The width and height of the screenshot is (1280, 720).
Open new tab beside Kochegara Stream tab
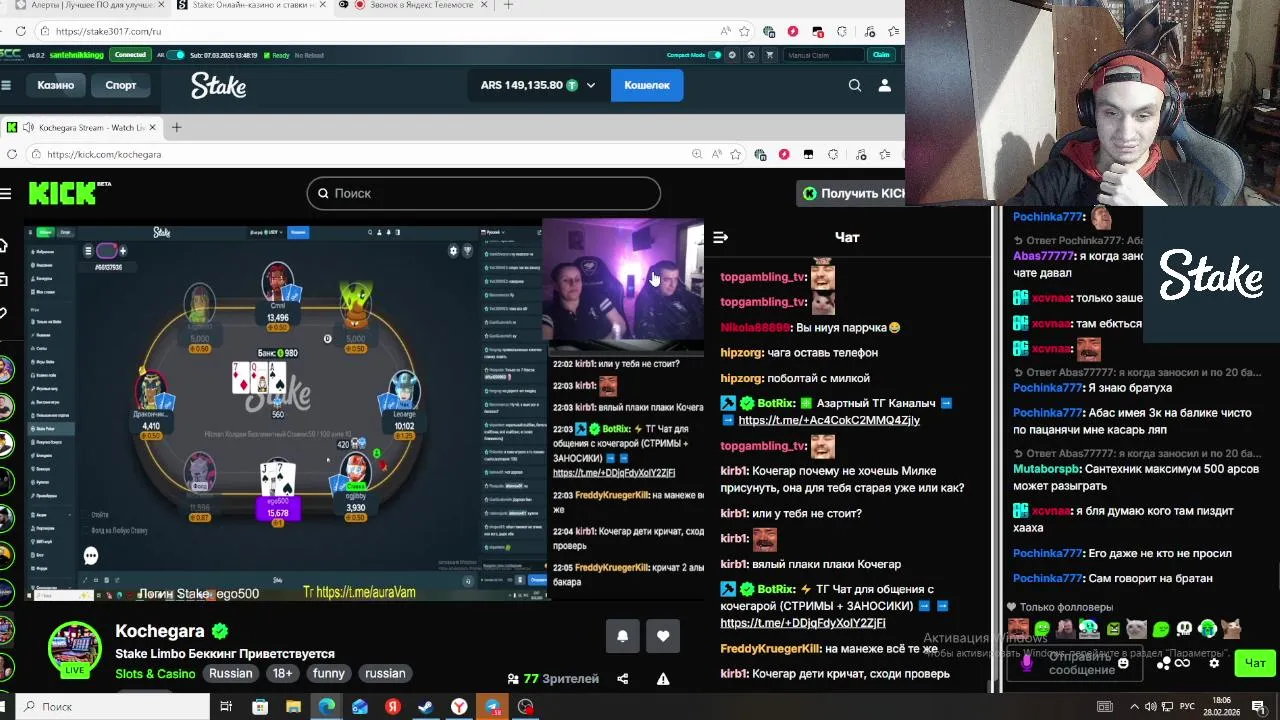pos(176,127)
